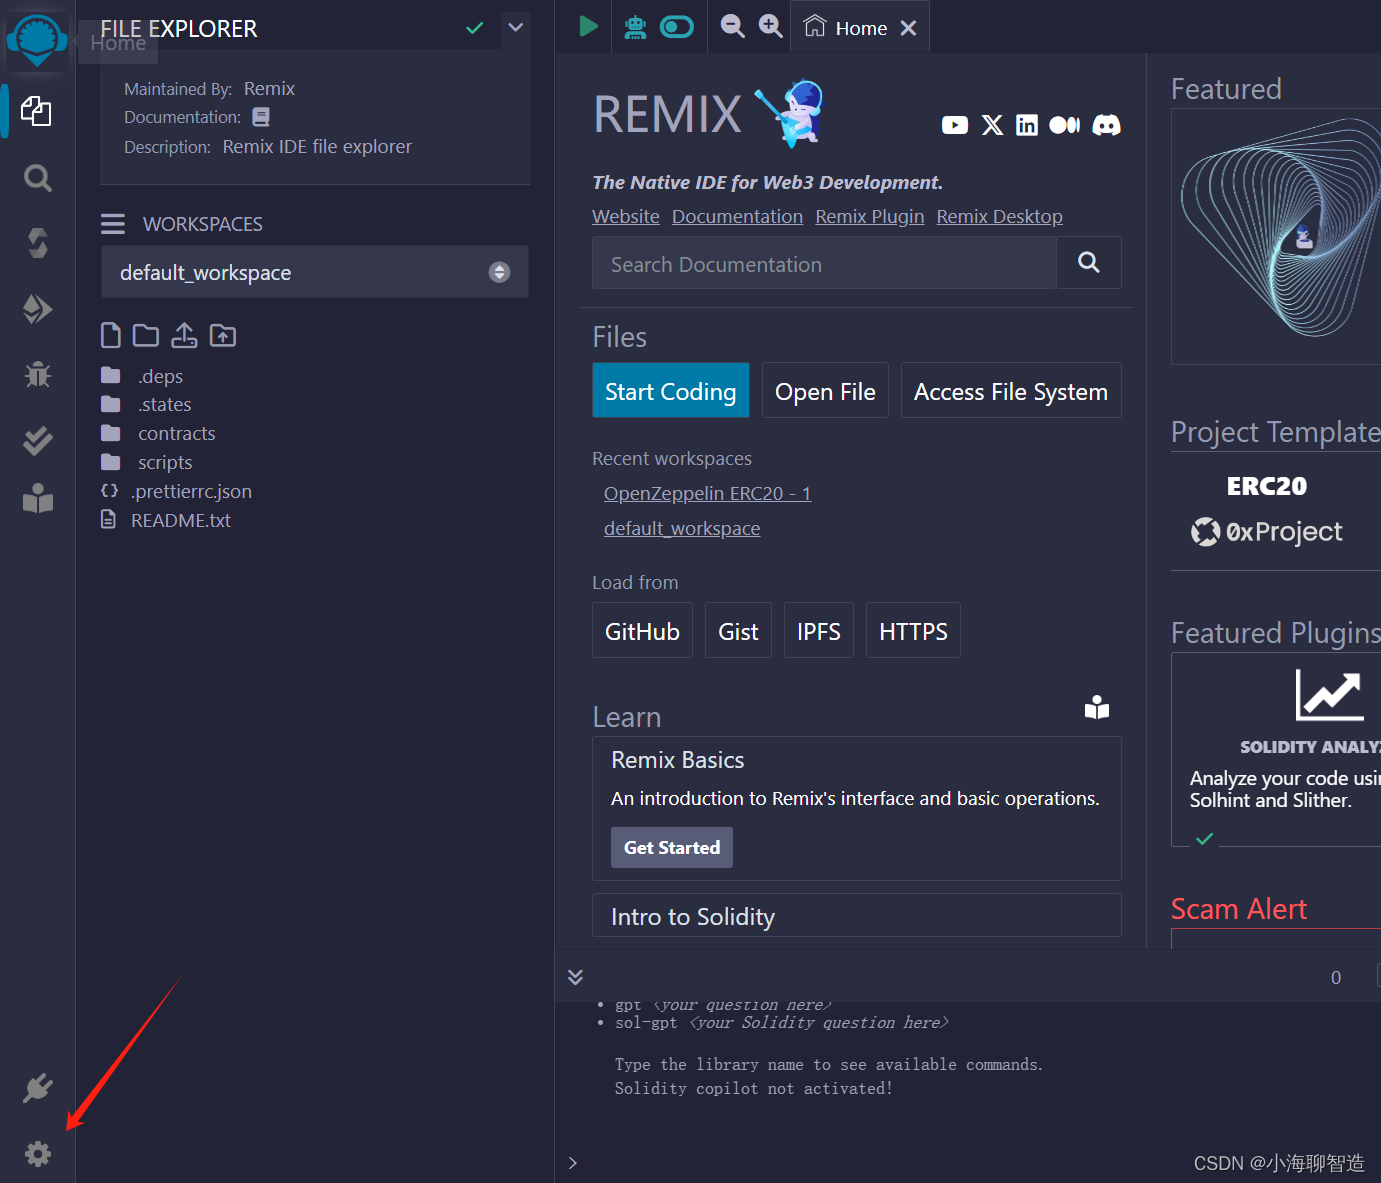Expand the .deps folder
The width and height of the screenshot is (1381, 1183).
[160, 376]
